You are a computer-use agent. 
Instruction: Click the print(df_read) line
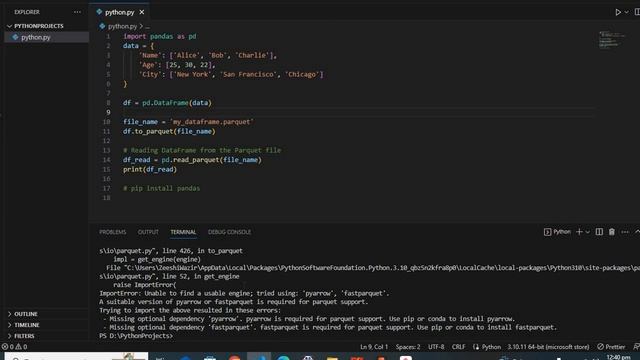coord(150,169)
